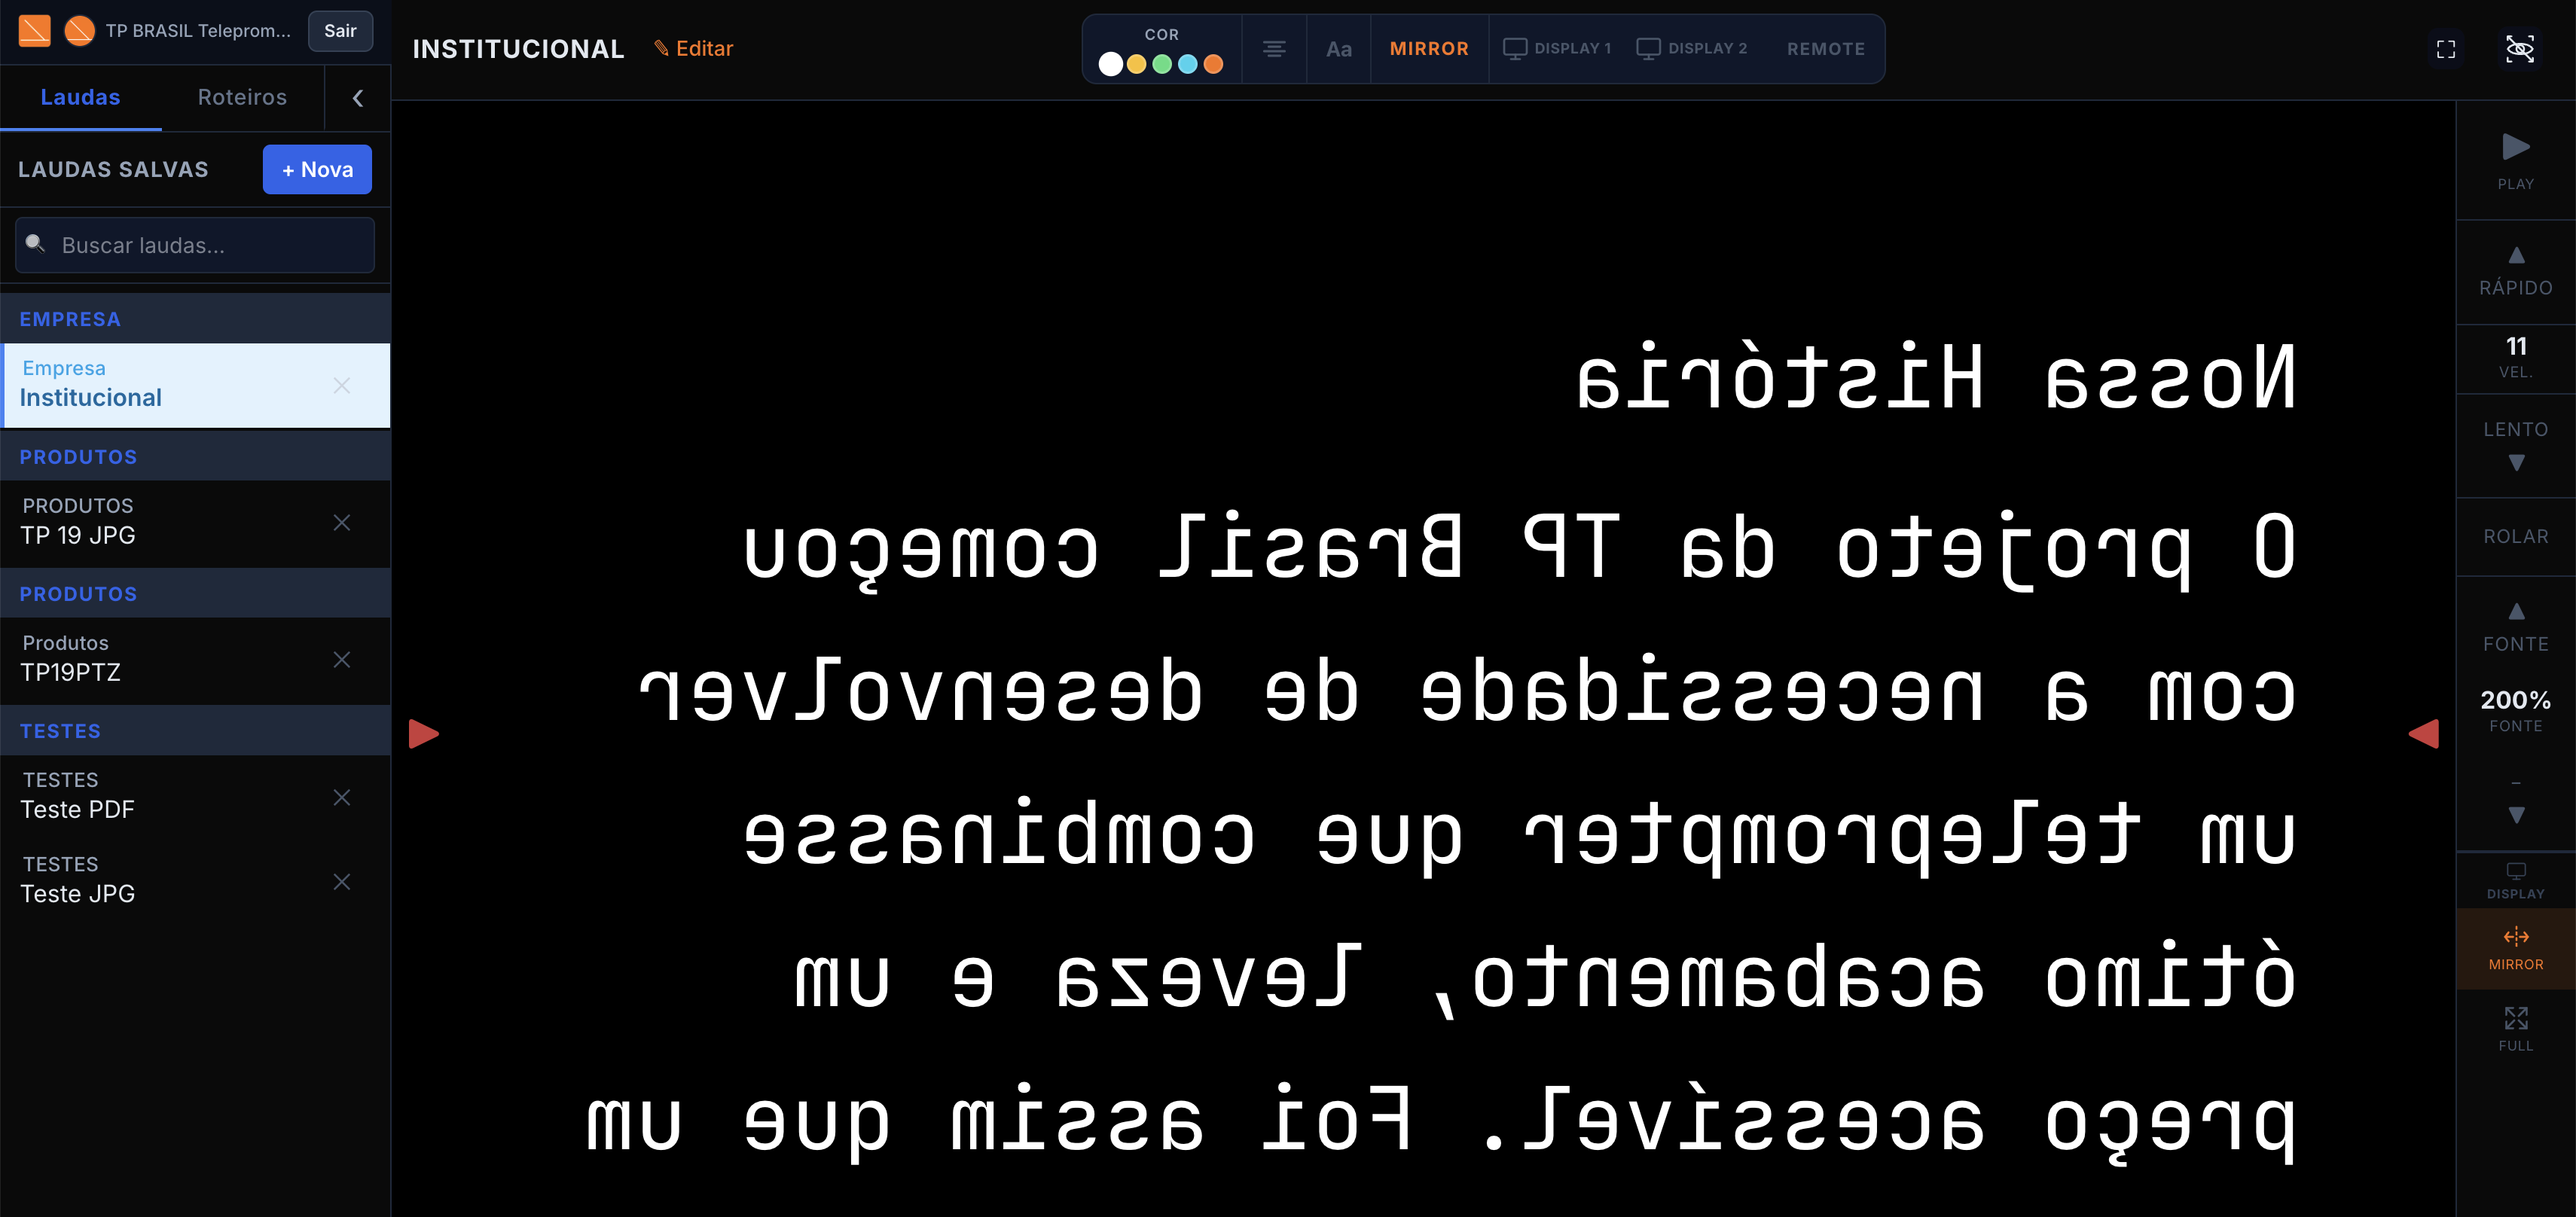The image size is (2576, 1217).
Task: Open the Aa font settings
Action: (1338, 49)
